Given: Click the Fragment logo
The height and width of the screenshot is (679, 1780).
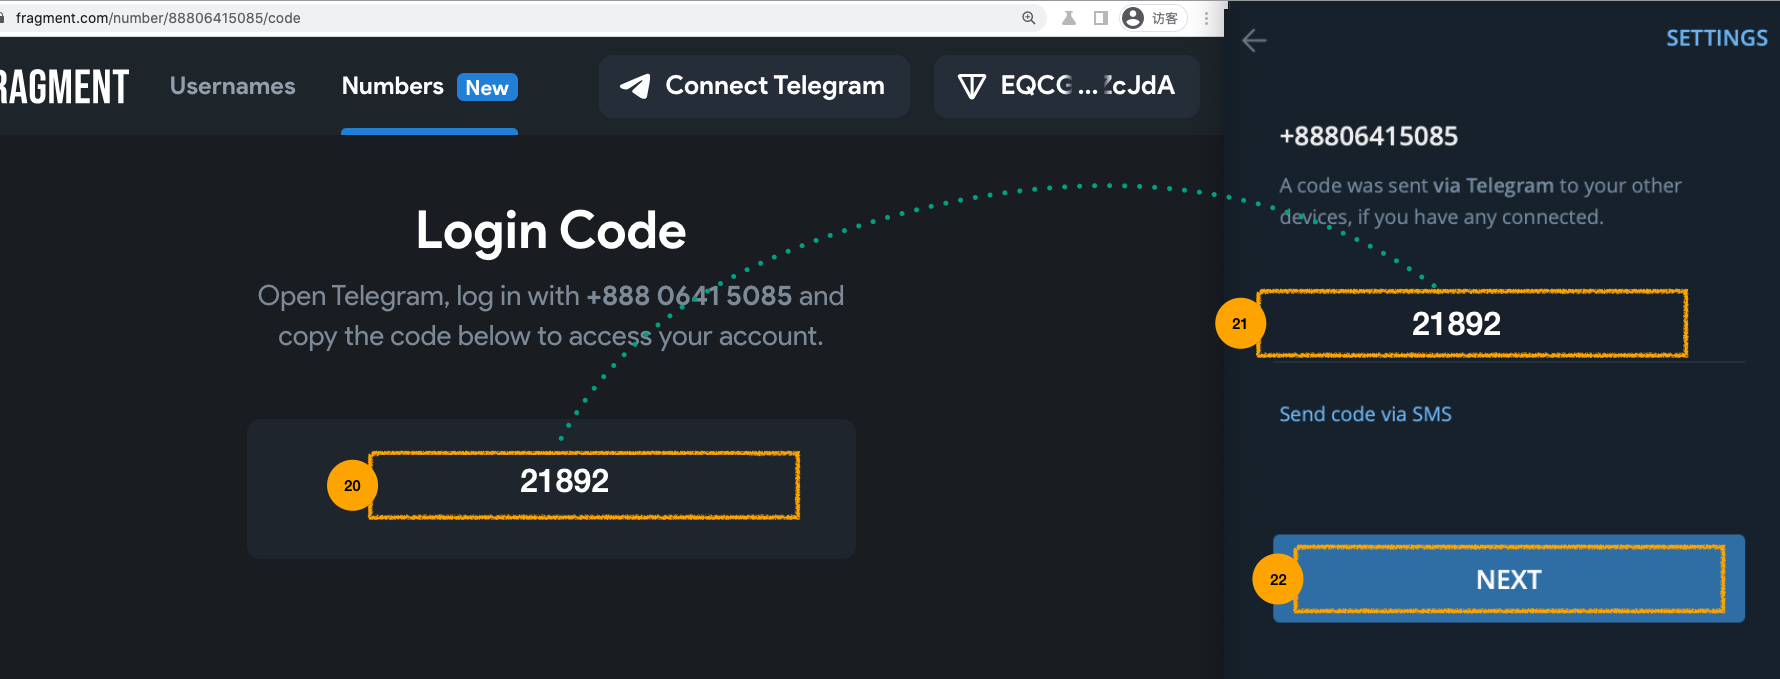Looking at the screenshot, I should coord(63,87).
